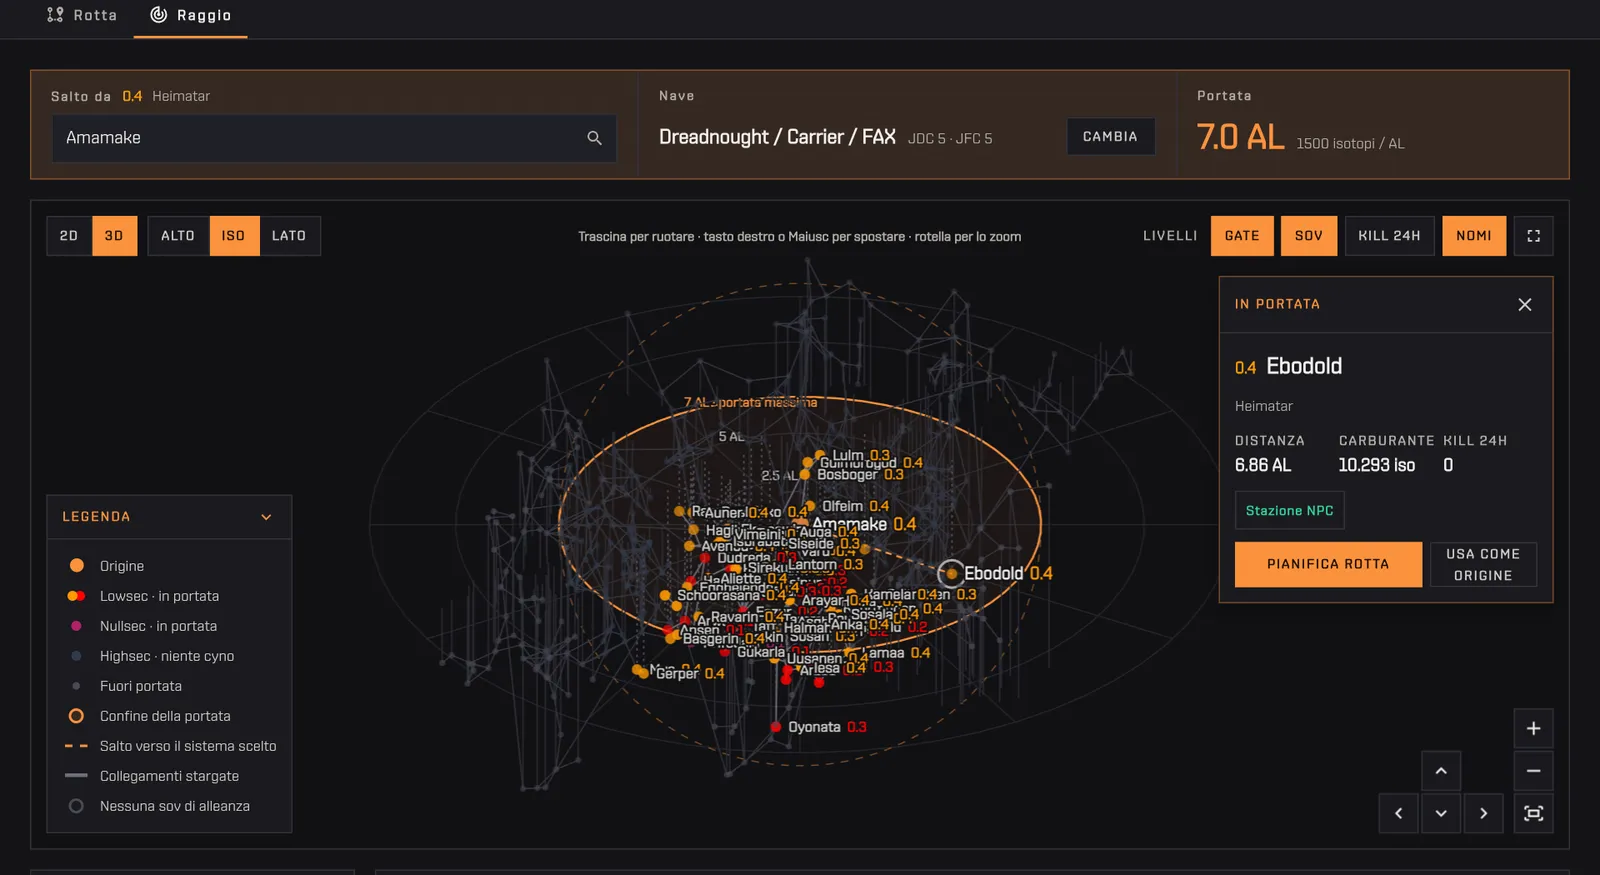Pan the map down
Image resolution: width=1600 pixels, height=875 pixels.
click(1441, 813)
